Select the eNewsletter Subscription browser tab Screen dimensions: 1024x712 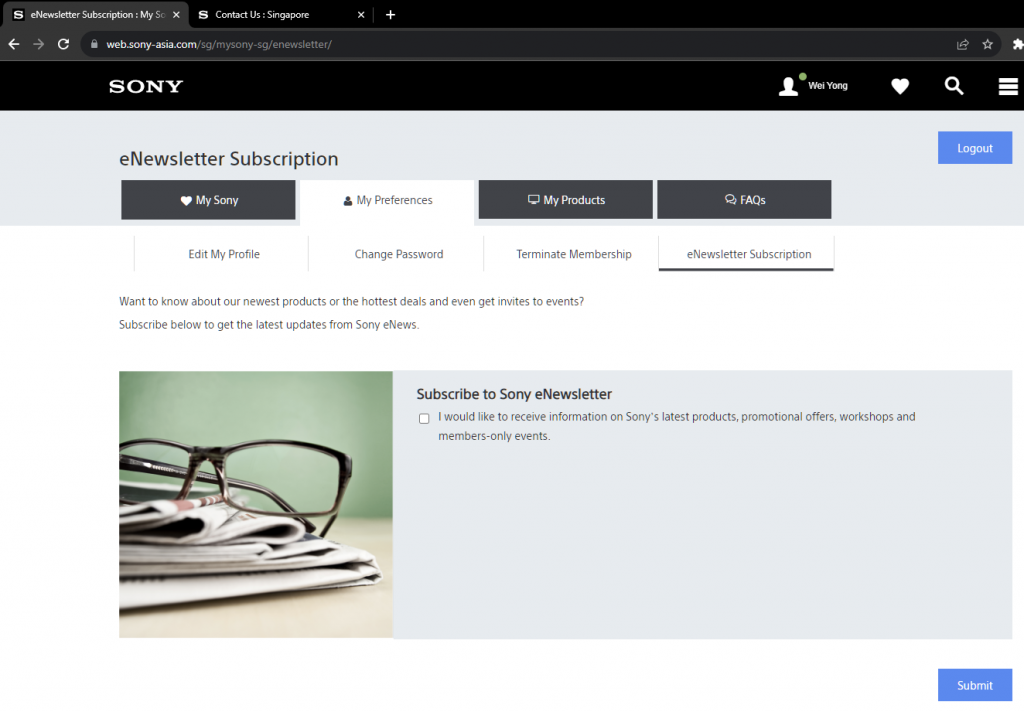pos(96,14)
